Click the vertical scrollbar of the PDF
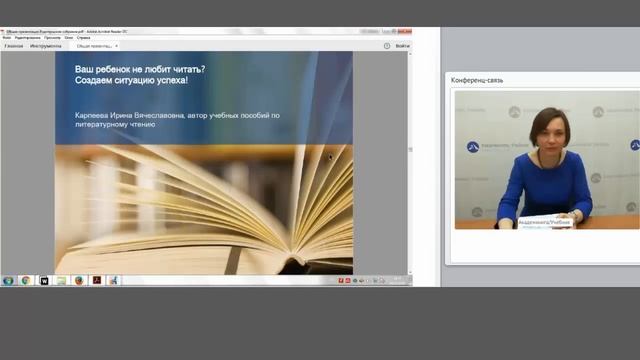The image size is (640, 360). pos(410,163)
